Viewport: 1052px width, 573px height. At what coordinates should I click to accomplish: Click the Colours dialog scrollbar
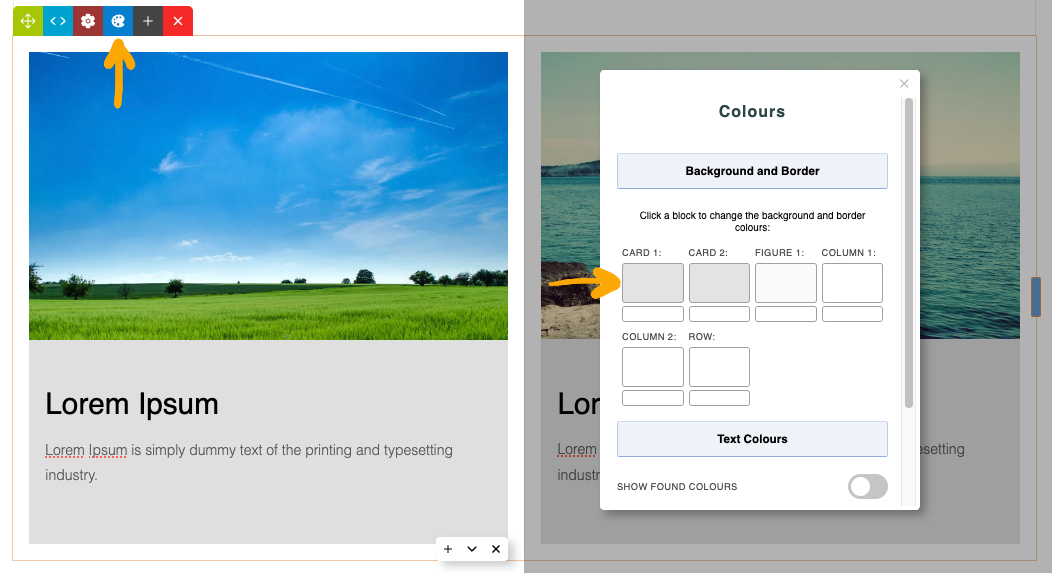point(909,250)
